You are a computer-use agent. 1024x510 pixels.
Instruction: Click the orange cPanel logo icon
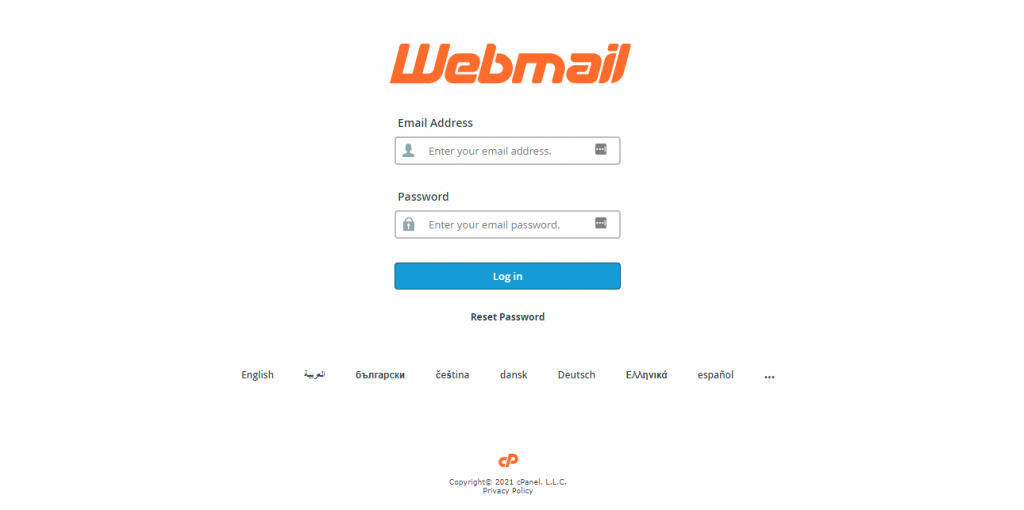(x=508, y=461)
